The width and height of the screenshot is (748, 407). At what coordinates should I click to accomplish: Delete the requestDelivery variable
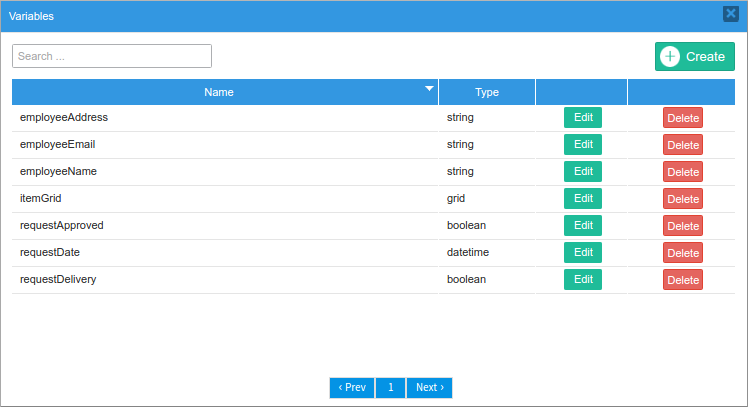click(x=682, y=280)
